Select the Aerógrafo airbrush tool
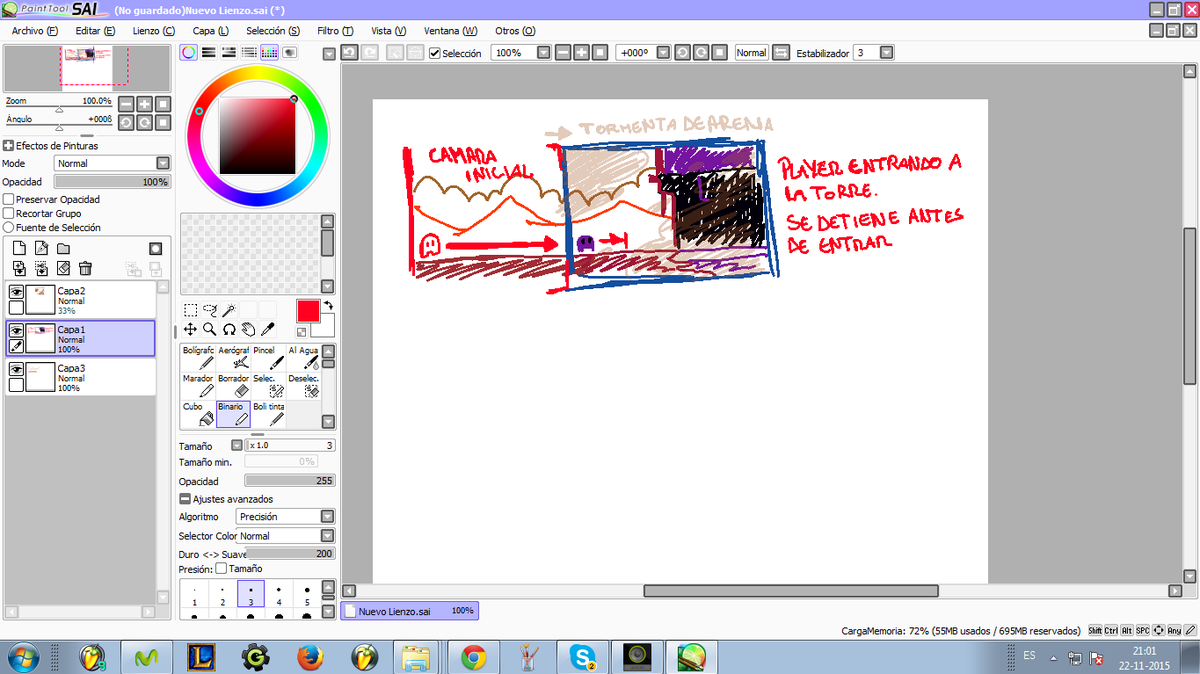Screen dimensions: 1200x674 [232, 357]
